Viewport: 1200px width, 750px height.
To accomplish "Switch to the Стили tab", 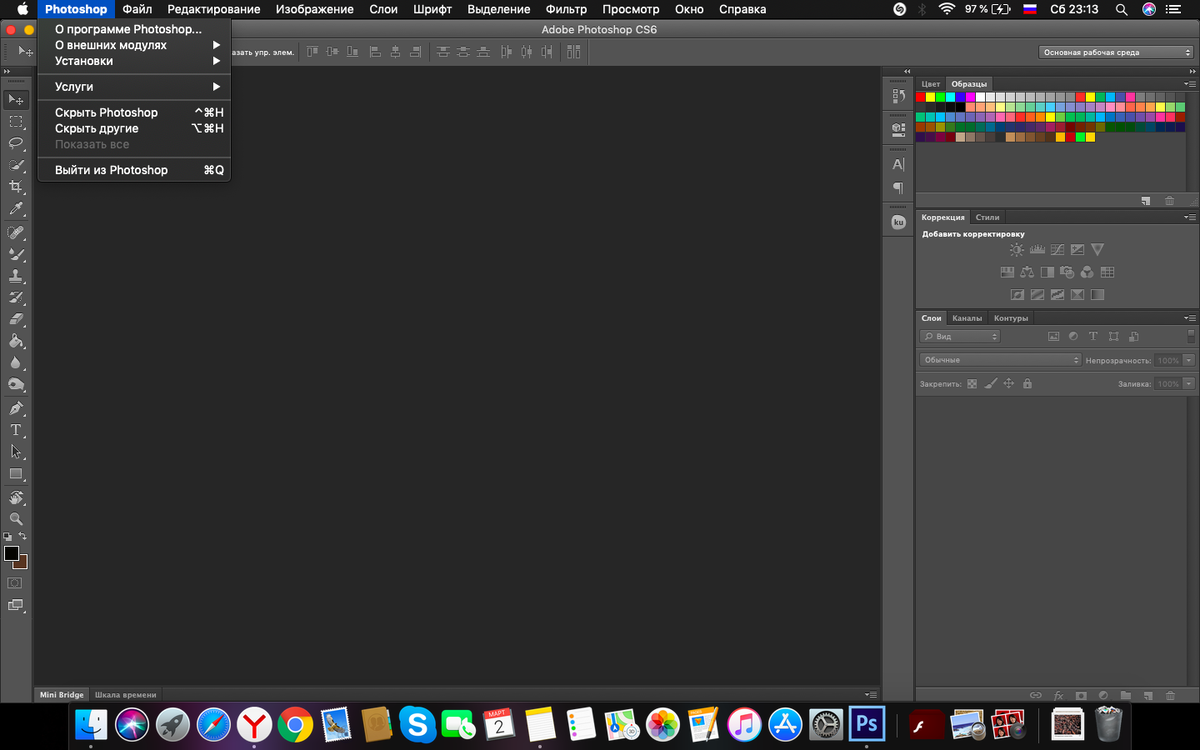I will tap(987, 217).
